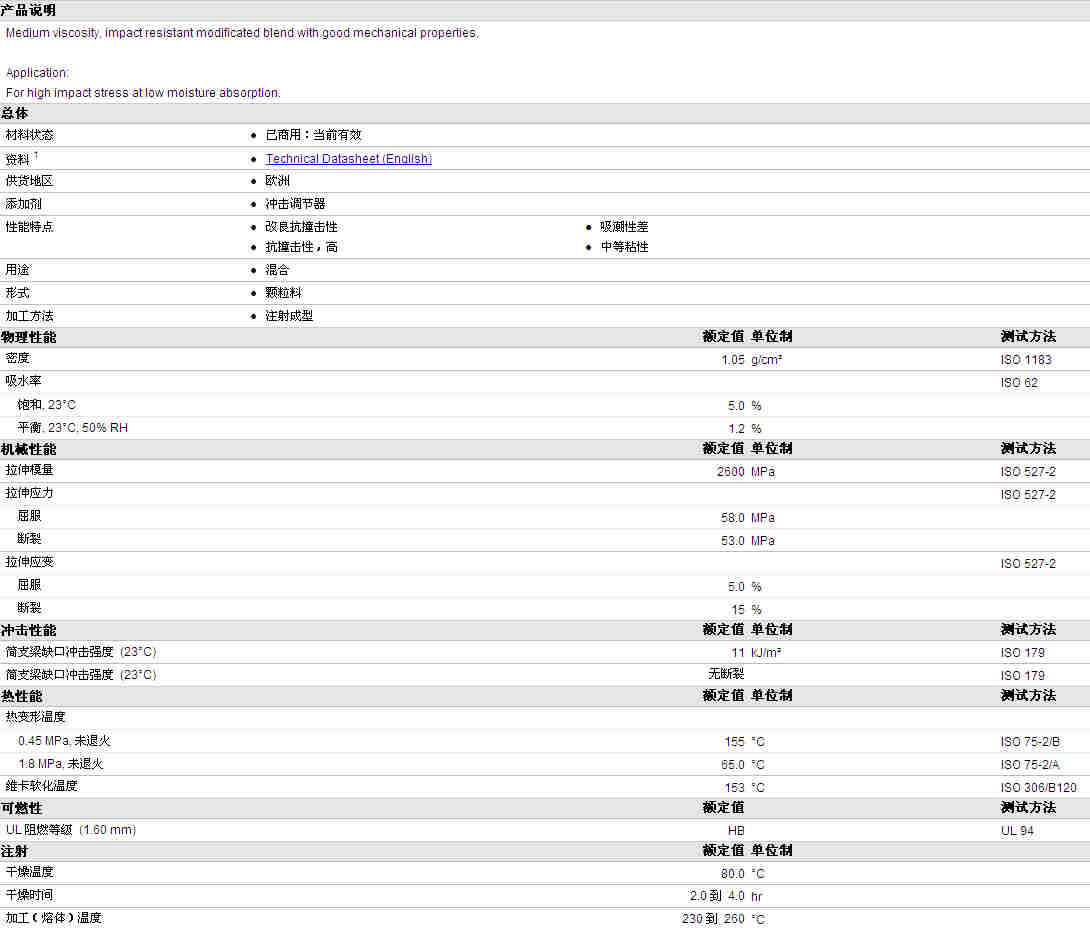Select the break stress value 53.0
This screenshot has height=928, width=1090.
pos(733,541)
